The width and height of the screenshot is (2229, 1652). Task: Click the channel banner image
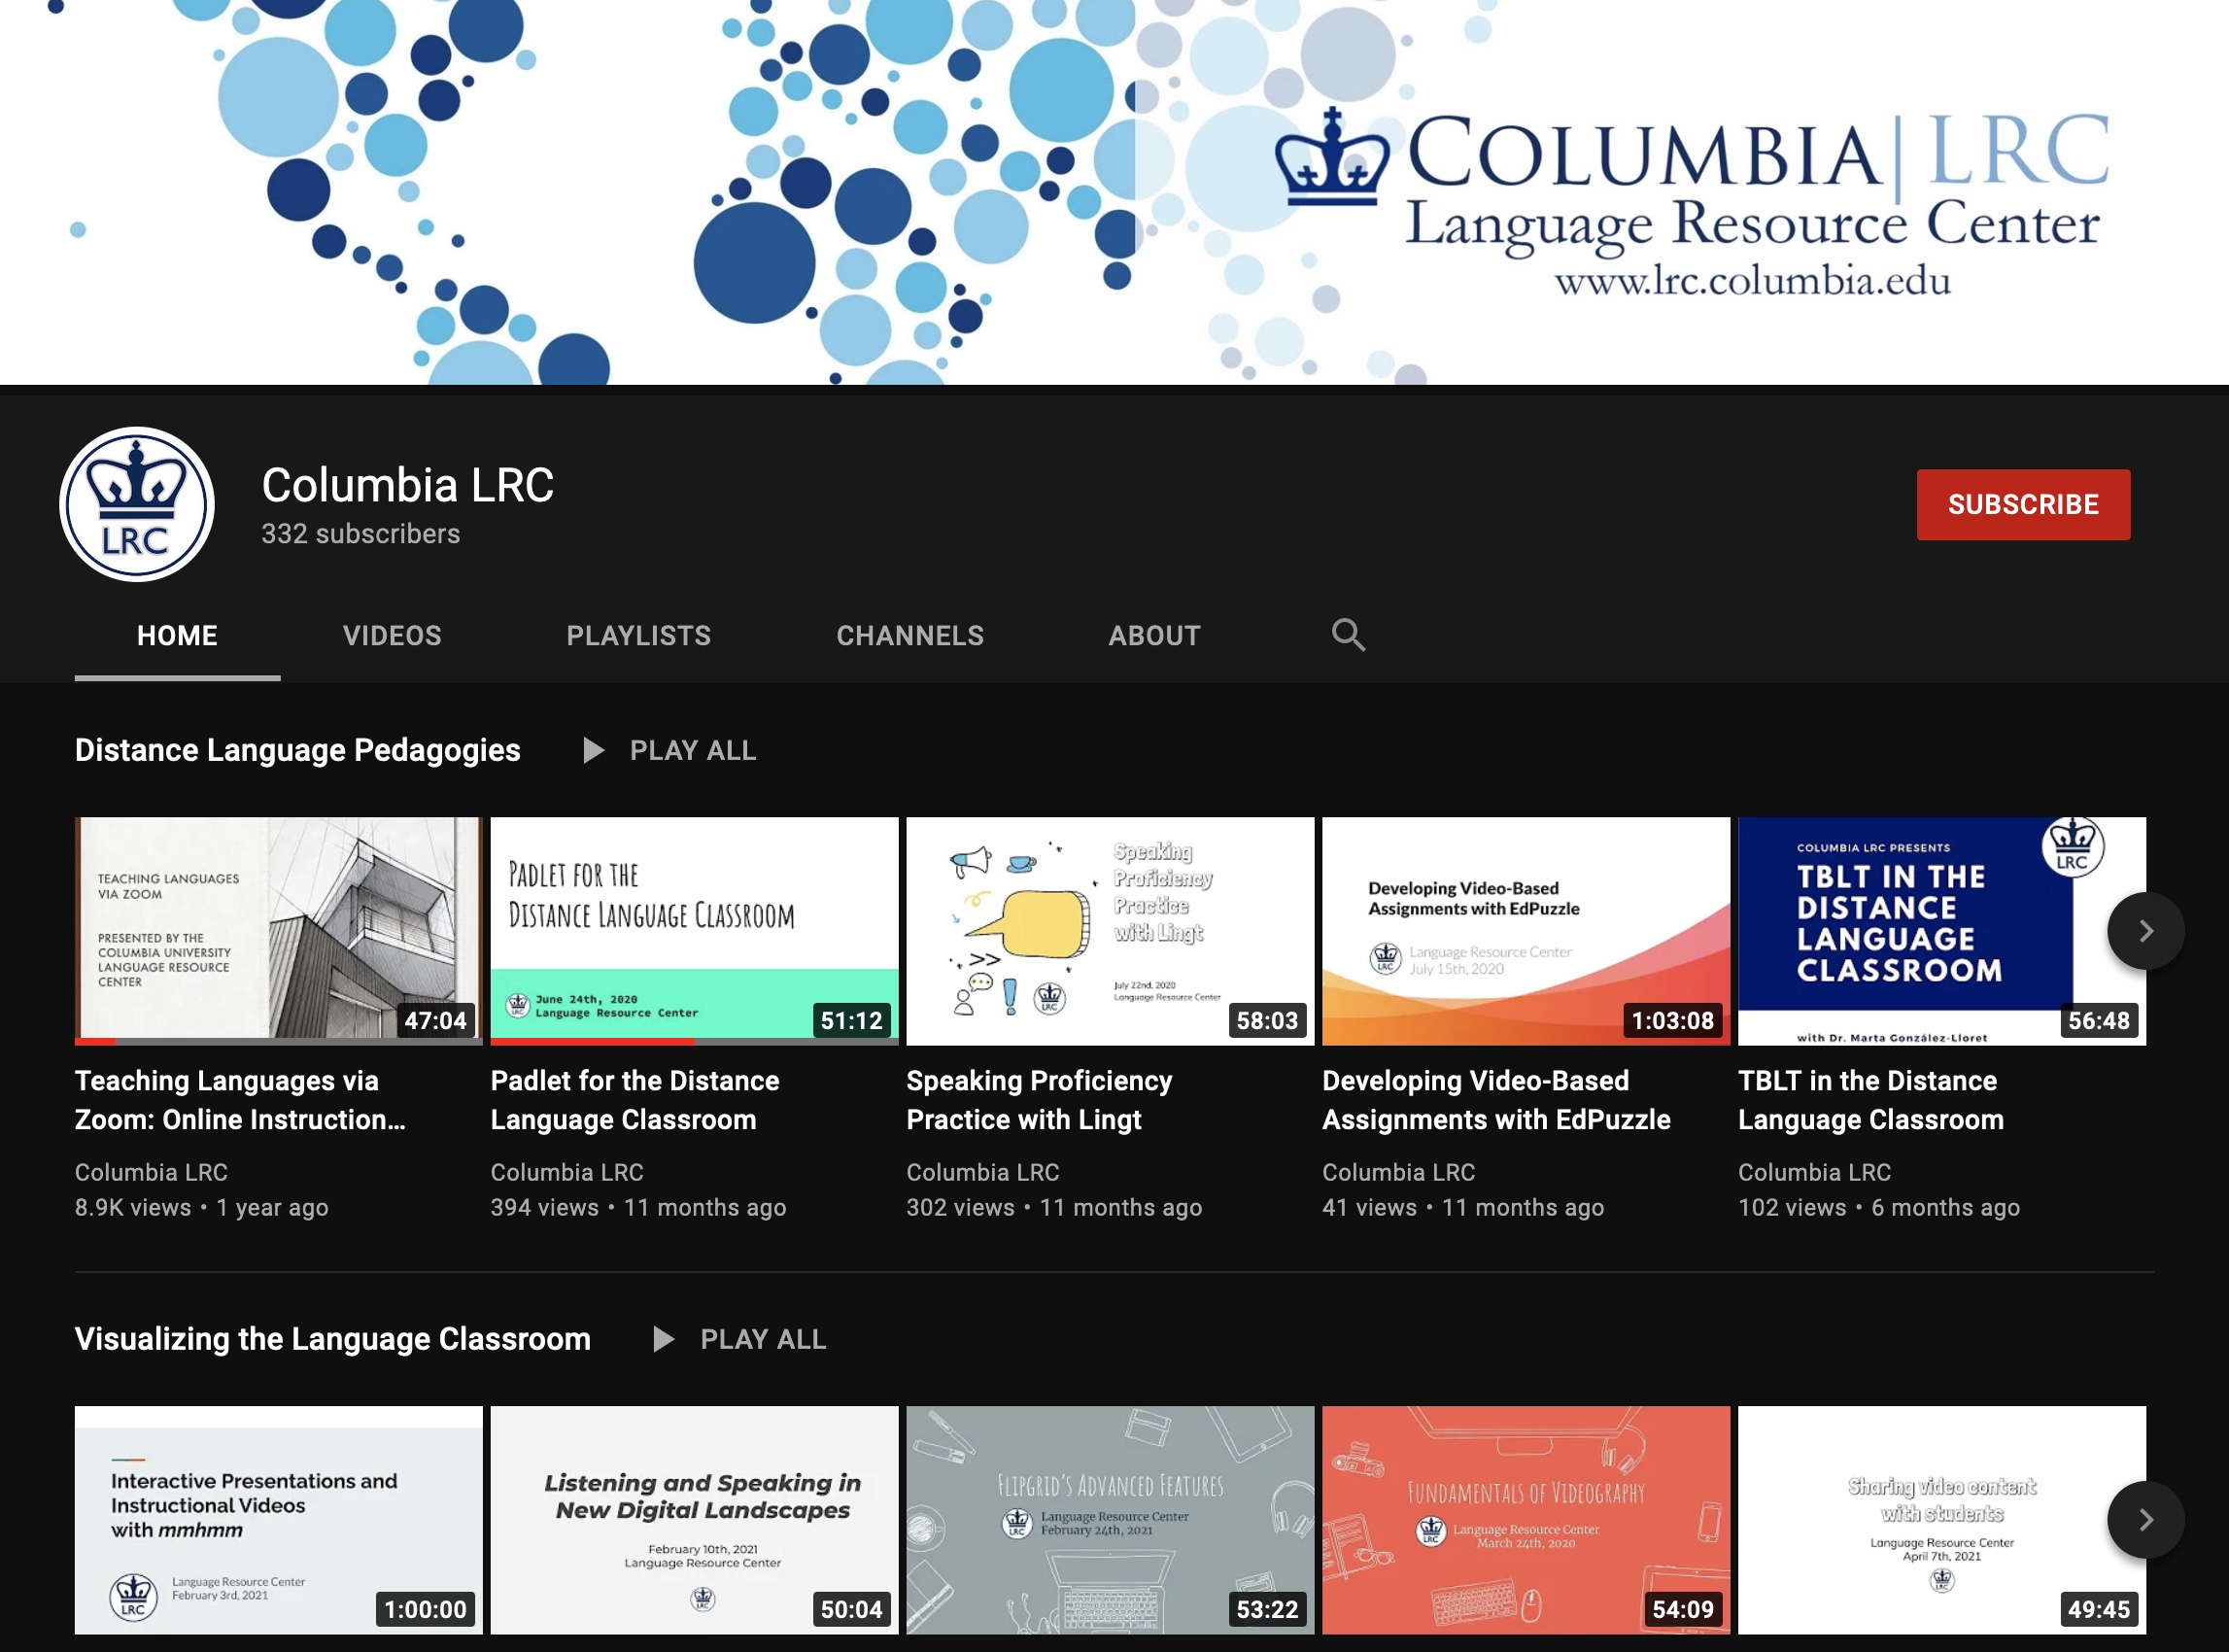click(1114, 192)
